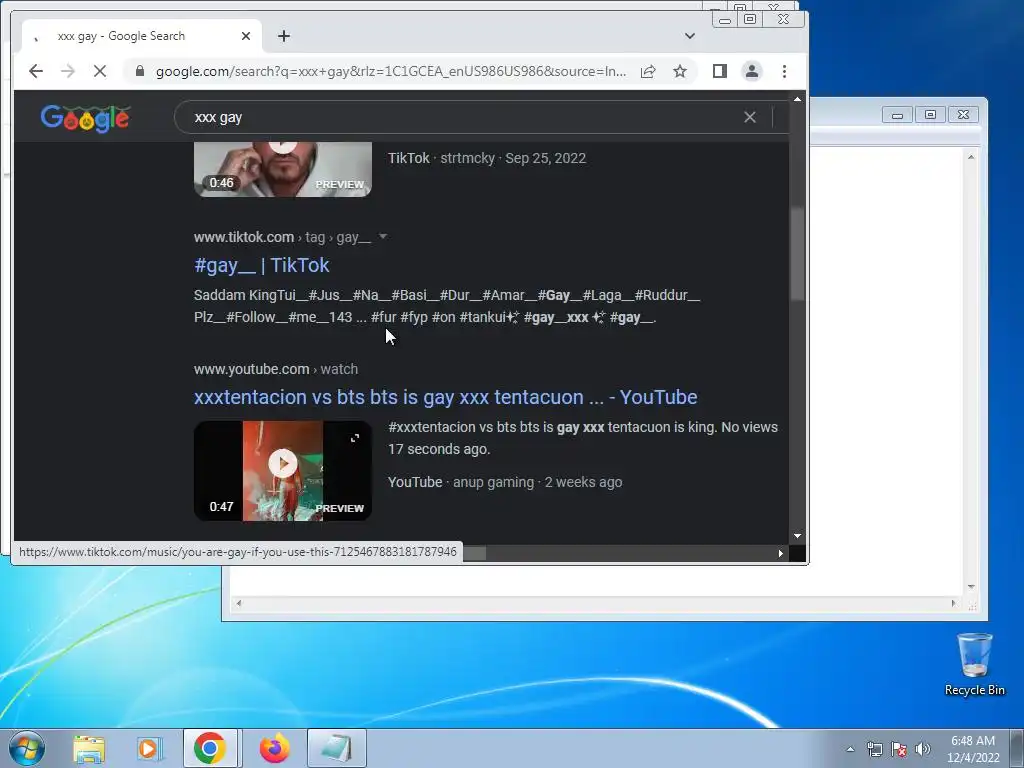Screen dimensions: 1024x768
Task: Select the 'xxx gay - Google Search' tab
Action: pyautogui.click(x=142, y=36)
